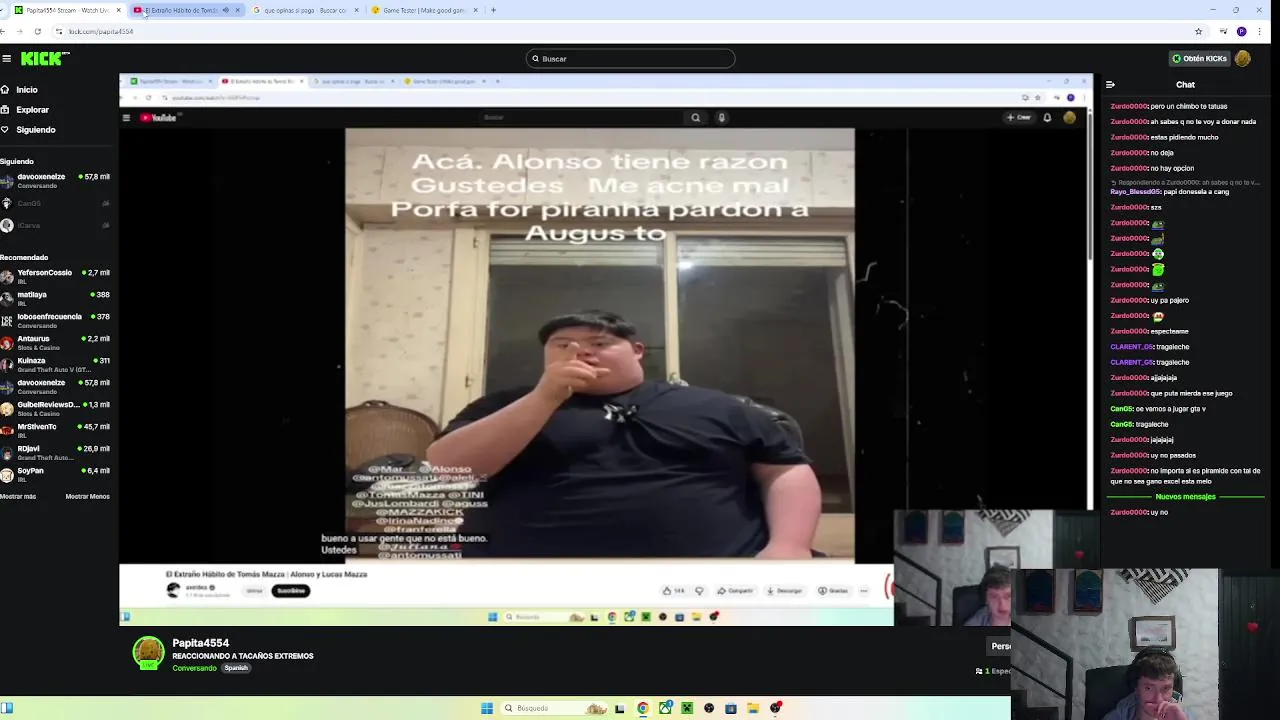Open Kuinaza recommended channel

click(55, 365)
